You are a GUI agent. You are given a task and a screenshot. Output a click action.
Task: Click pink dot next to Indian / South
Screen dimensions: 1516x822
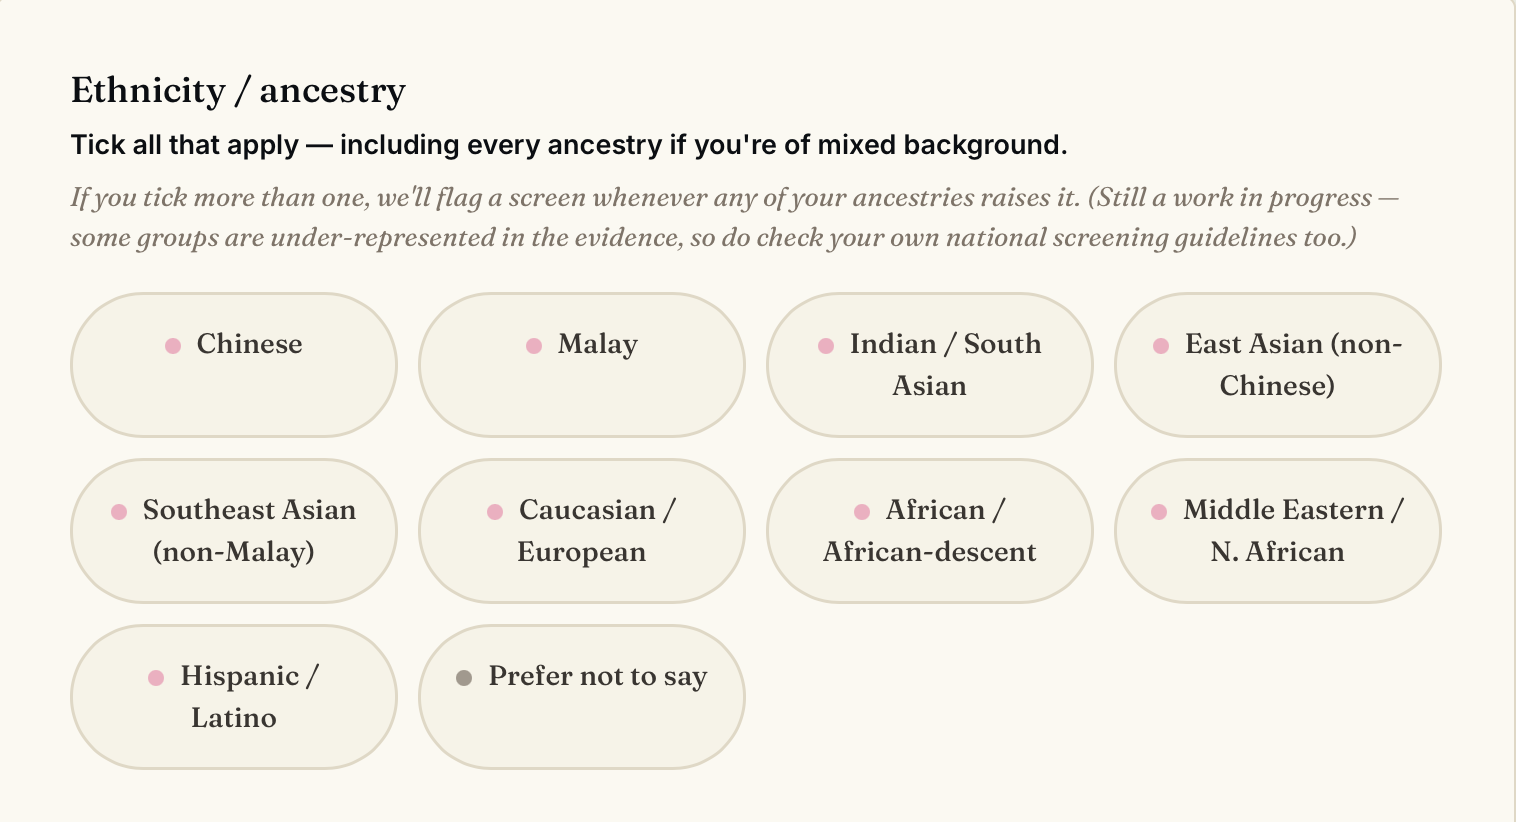[x=826, y=346]
